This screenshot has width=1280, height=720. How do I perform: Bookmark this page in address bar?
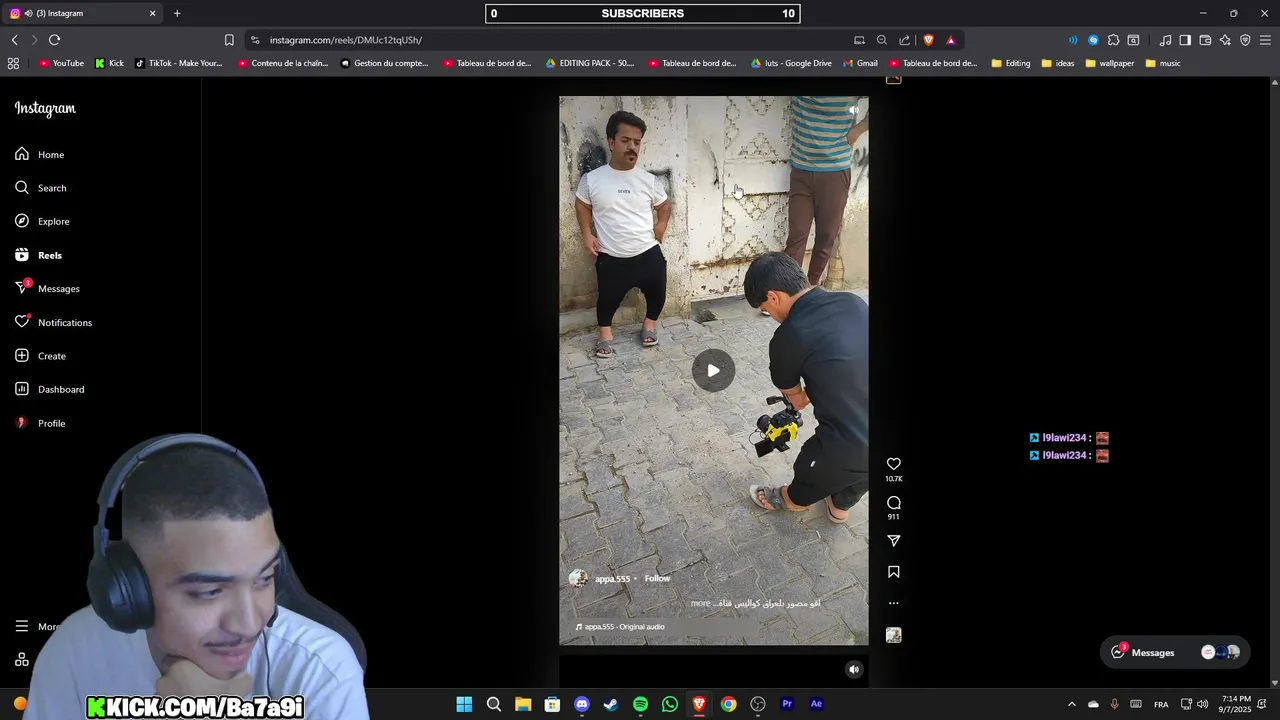click(x=229, y=40)
